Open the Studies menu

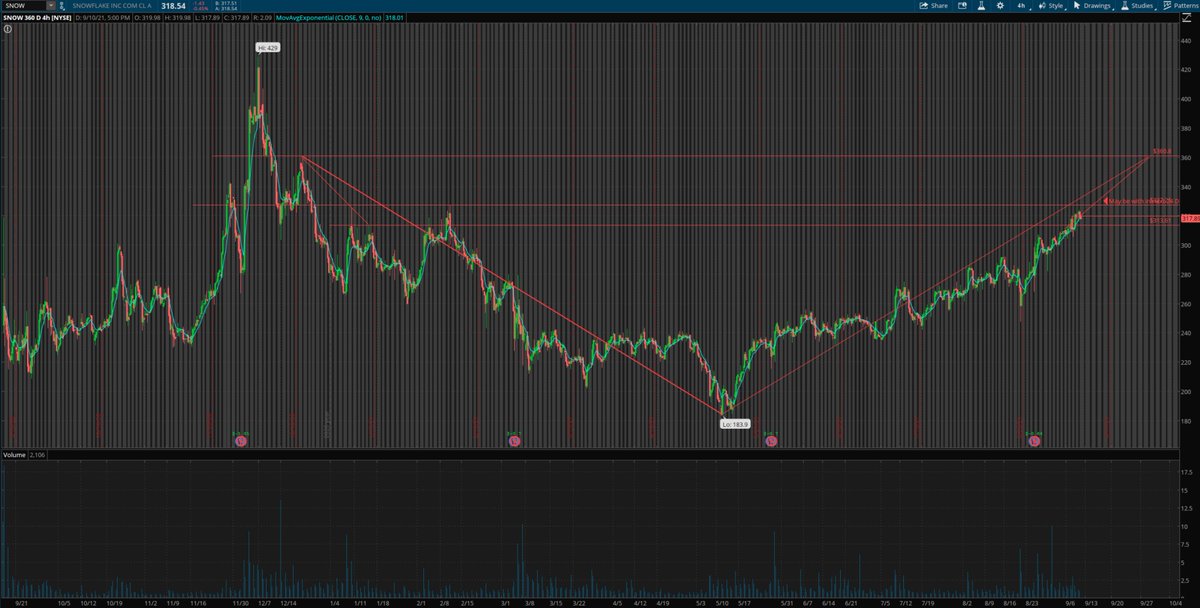pos(1138,6)
